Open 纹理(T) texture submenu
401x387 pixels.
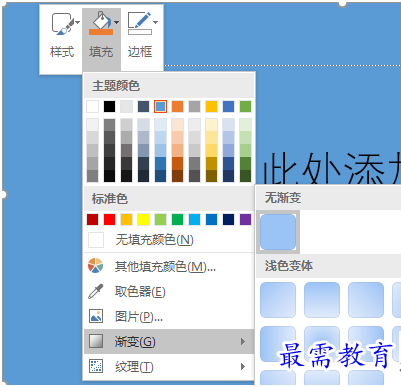169,367
